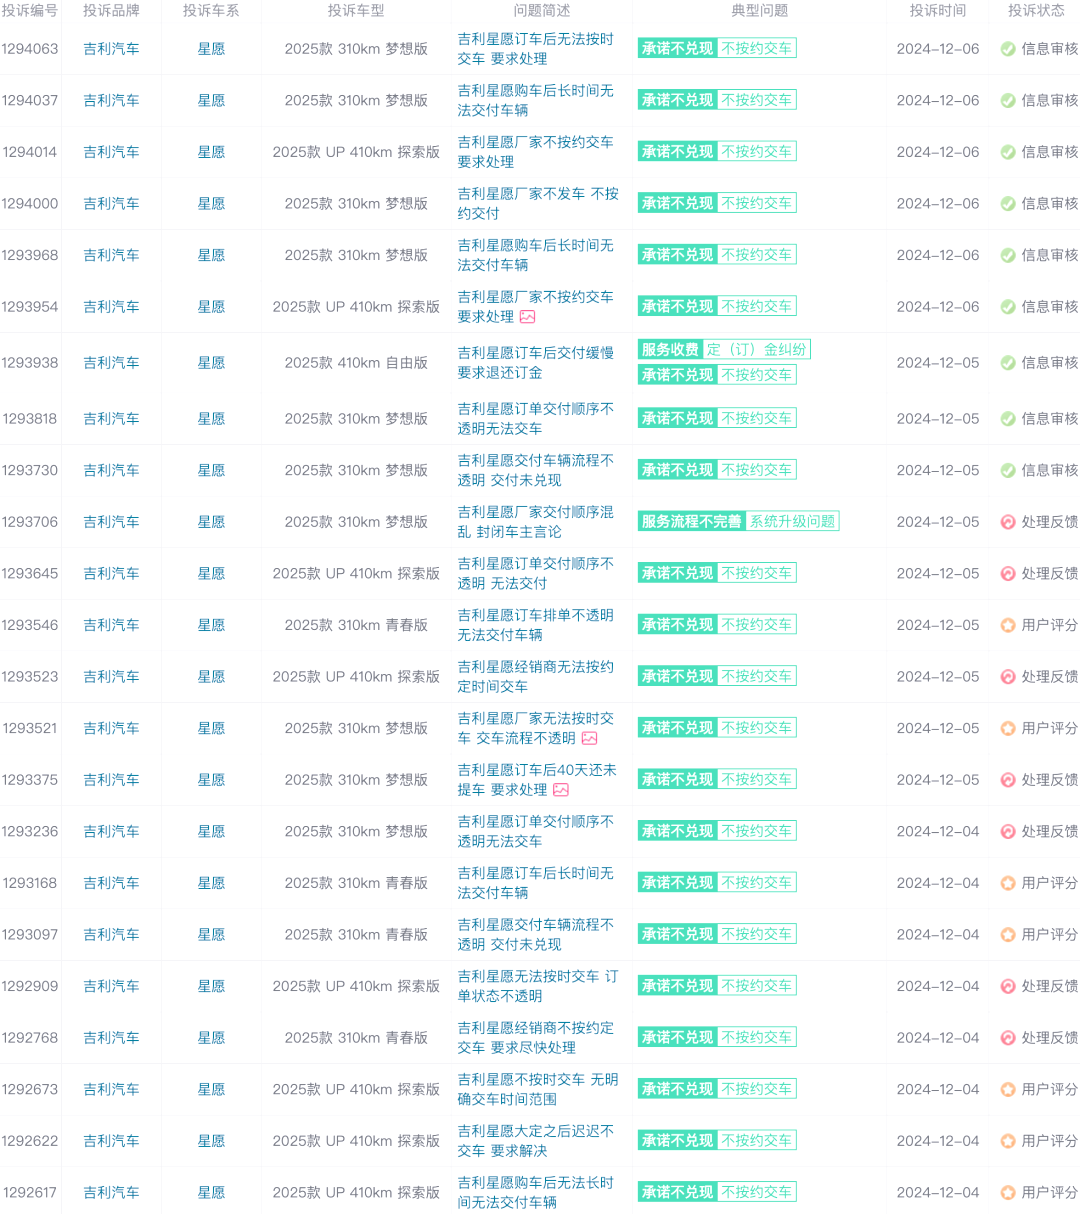The width and height of the screenshot is (1080, 1214).
Task: Click the green check icon in row 1294037
Action: 1008,101
